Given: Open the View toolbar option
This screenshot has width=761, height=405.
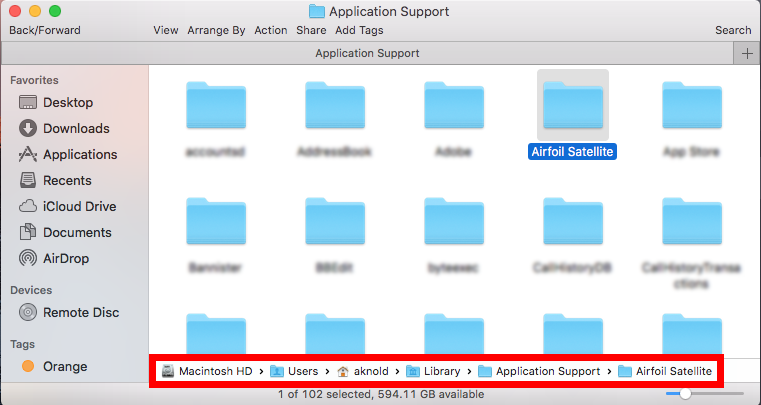Looking at the screenshot, I should tap(165, 30).
